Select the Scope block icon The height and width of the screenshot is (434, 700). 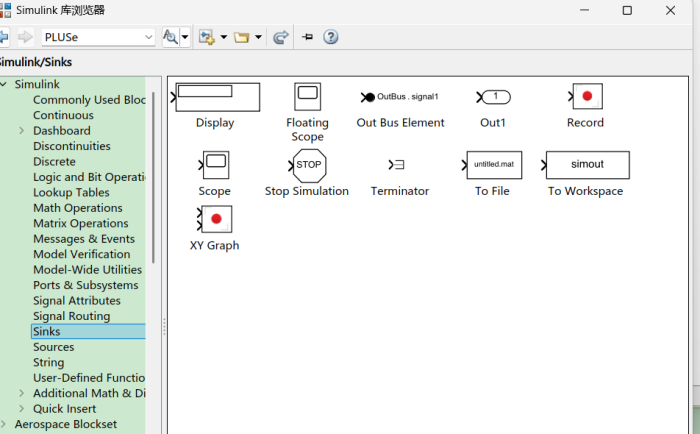tap(214, 165)
